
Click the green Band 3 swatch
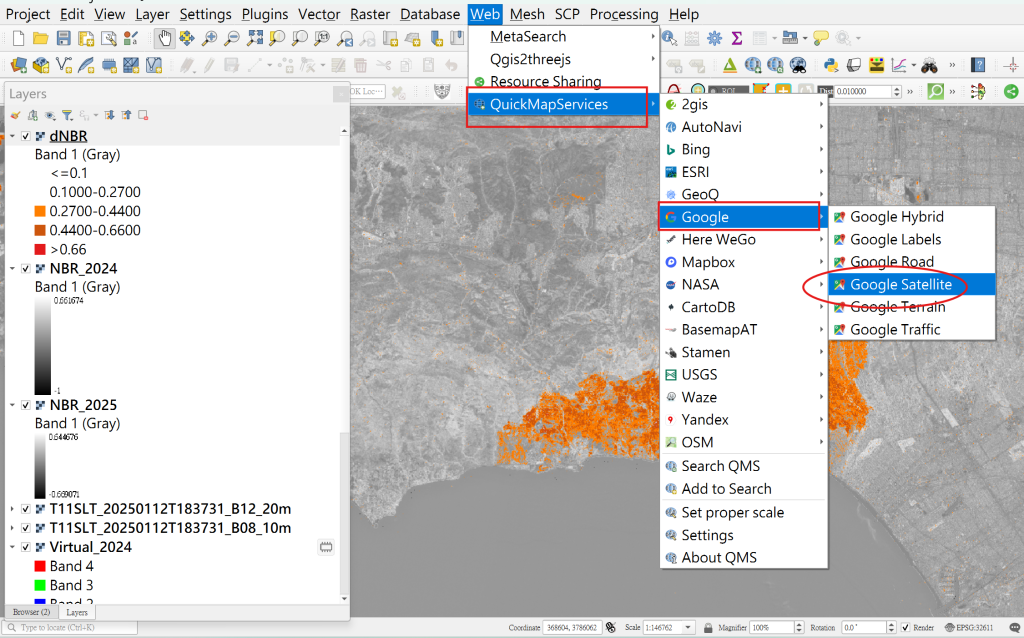pos(40,585)
